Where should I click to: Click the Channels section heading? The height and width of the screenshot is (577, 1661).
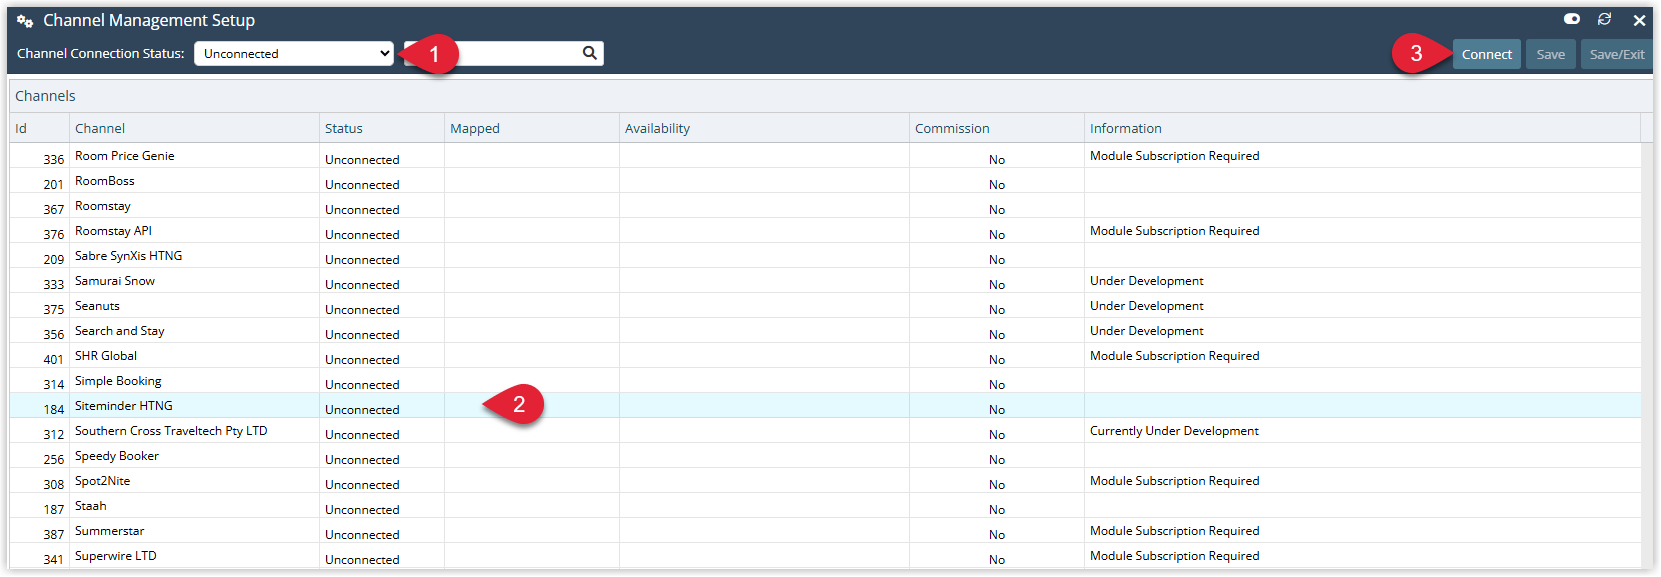point(45,96)
